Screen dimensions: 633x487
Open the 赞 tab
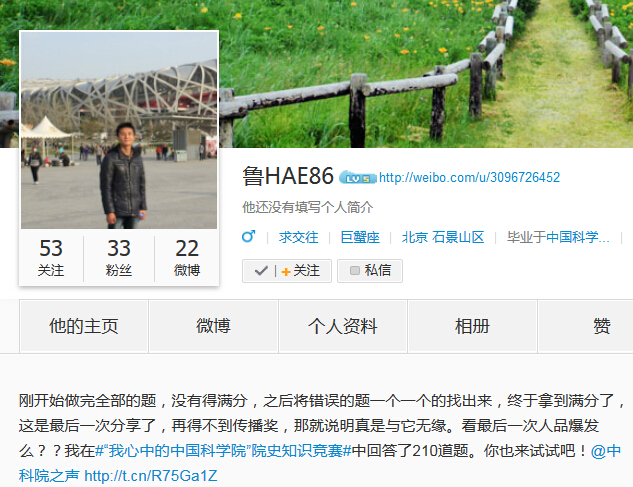(x=602, y=326)
